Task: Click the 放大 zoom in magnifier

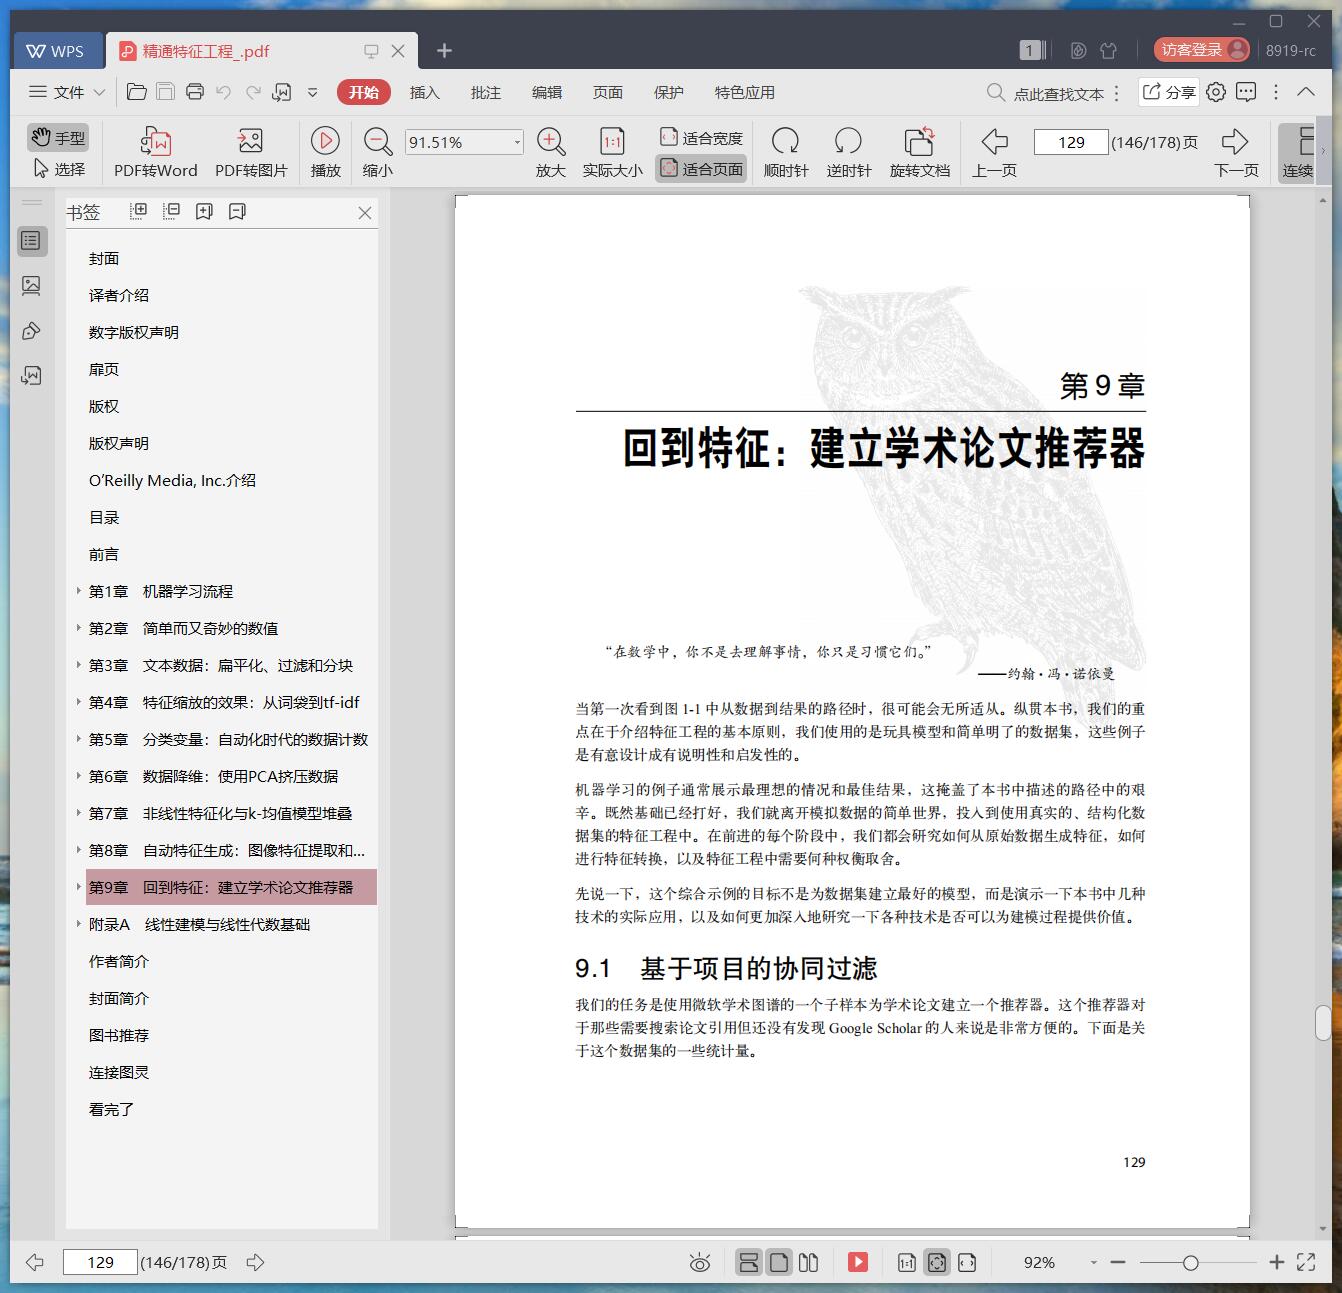Action: (x=551, y=152)
